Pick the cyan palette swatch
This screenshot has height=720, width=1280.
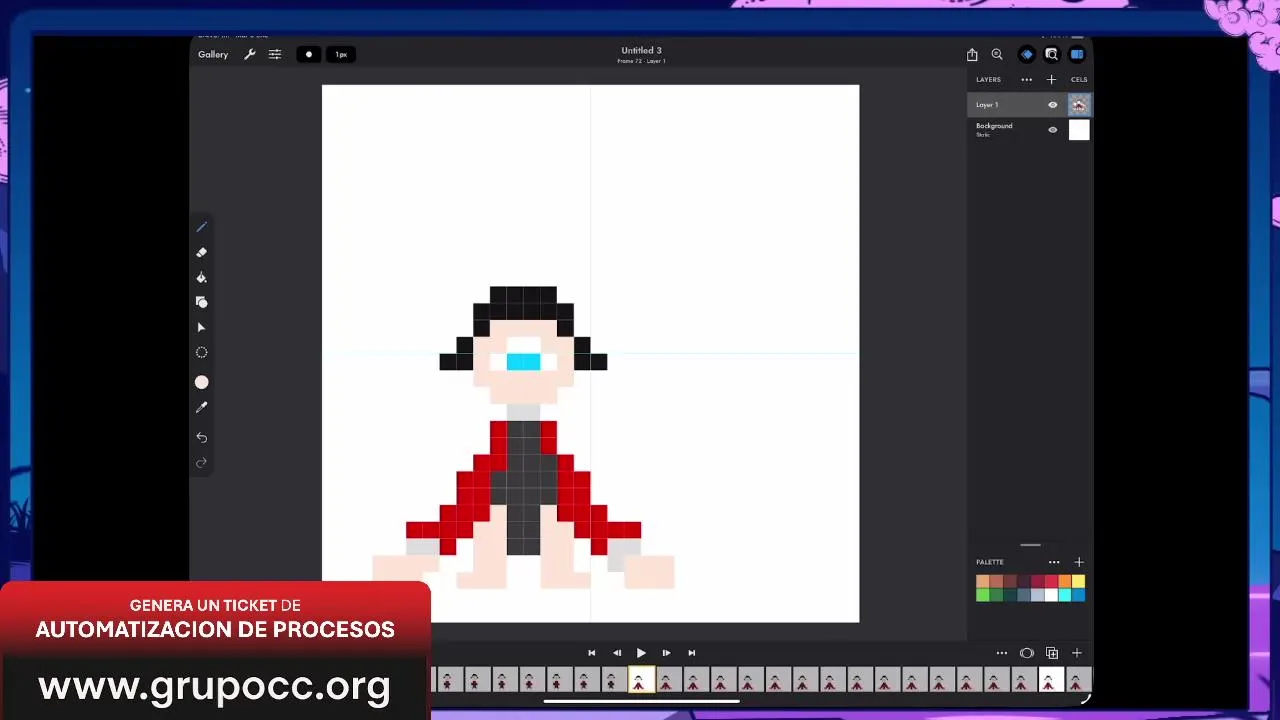(1065, 594)
